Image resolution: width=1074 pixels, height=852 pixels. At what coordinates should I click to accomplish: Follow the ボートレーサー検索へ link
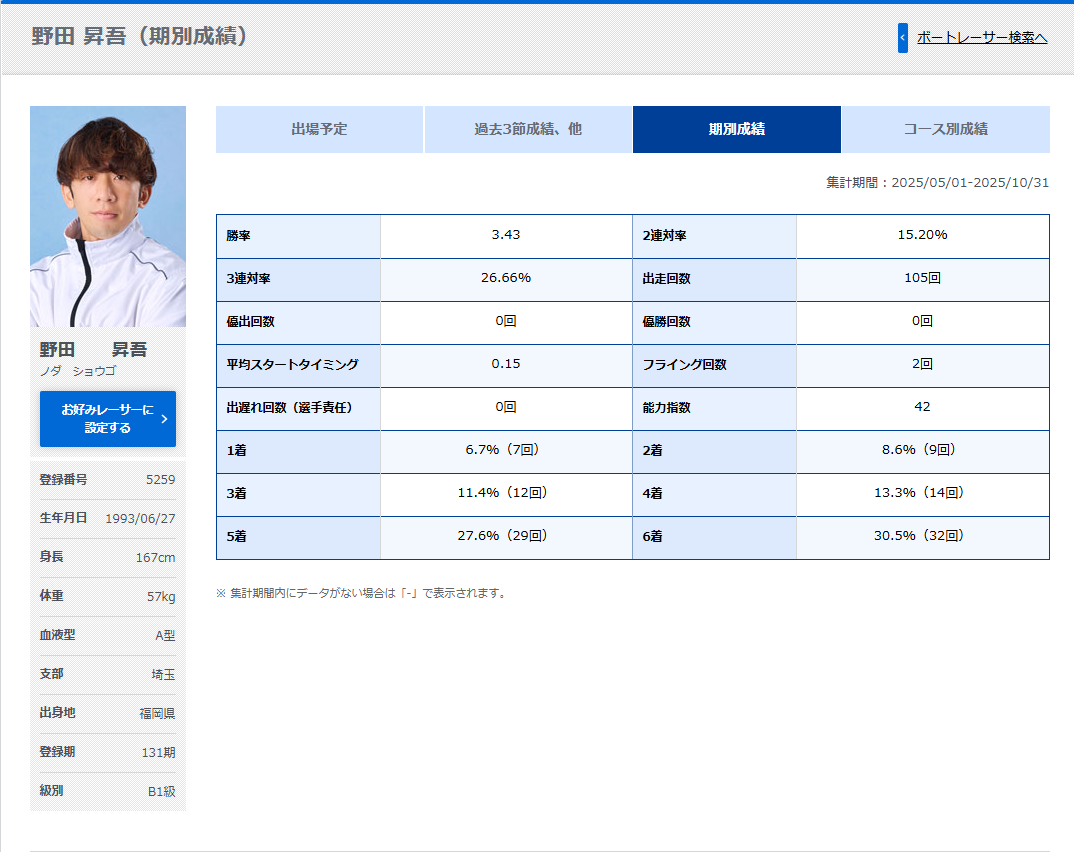[981, 38]
